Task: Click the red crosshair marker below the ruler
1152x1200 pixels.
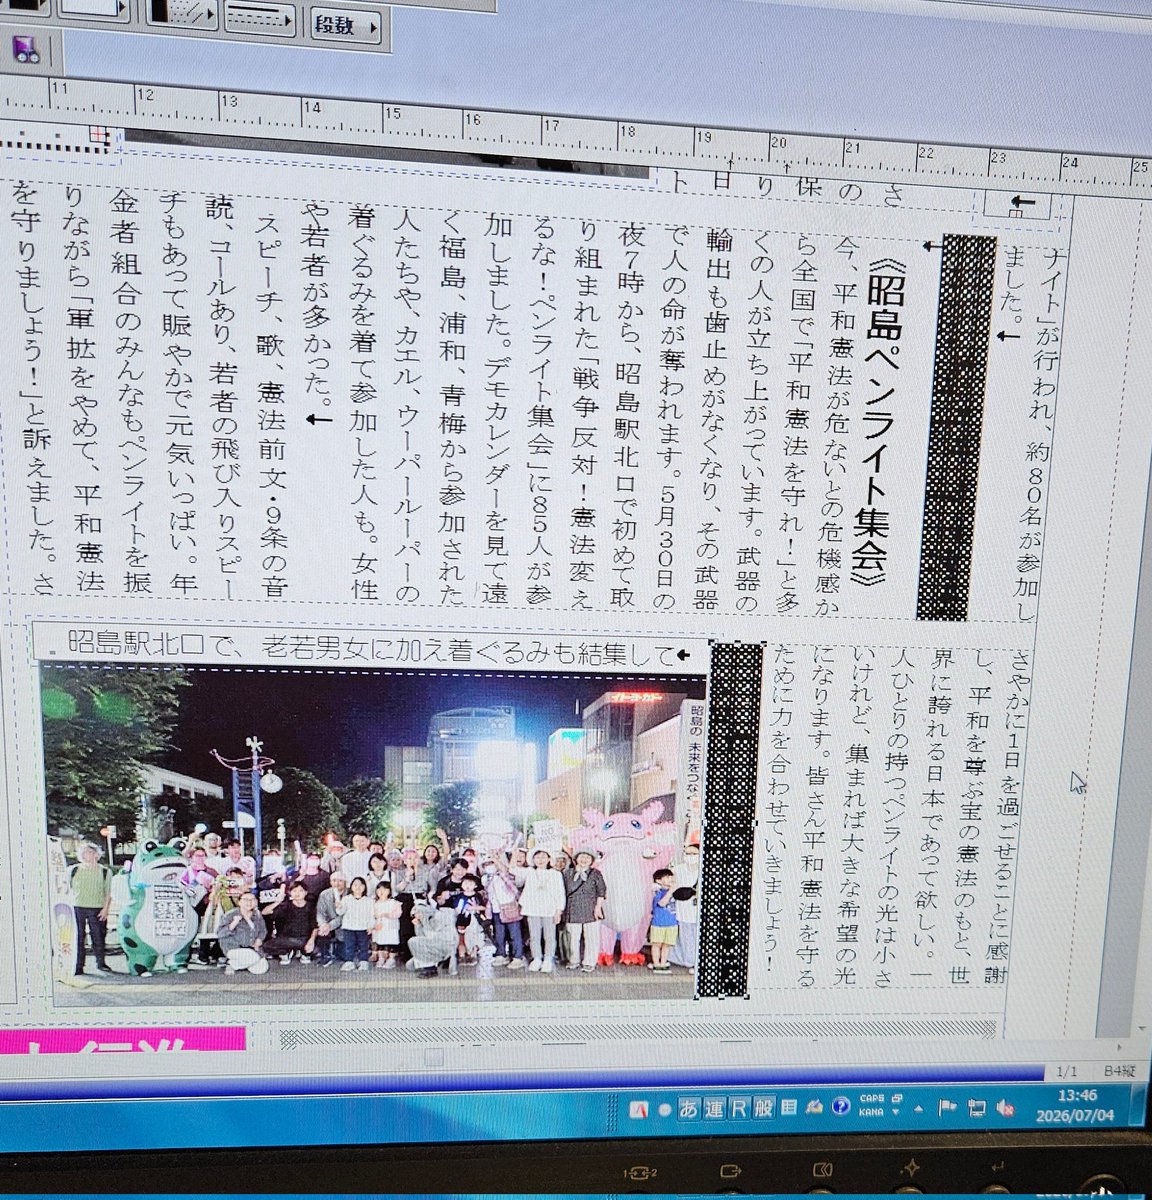Action: tap(98, 132)
